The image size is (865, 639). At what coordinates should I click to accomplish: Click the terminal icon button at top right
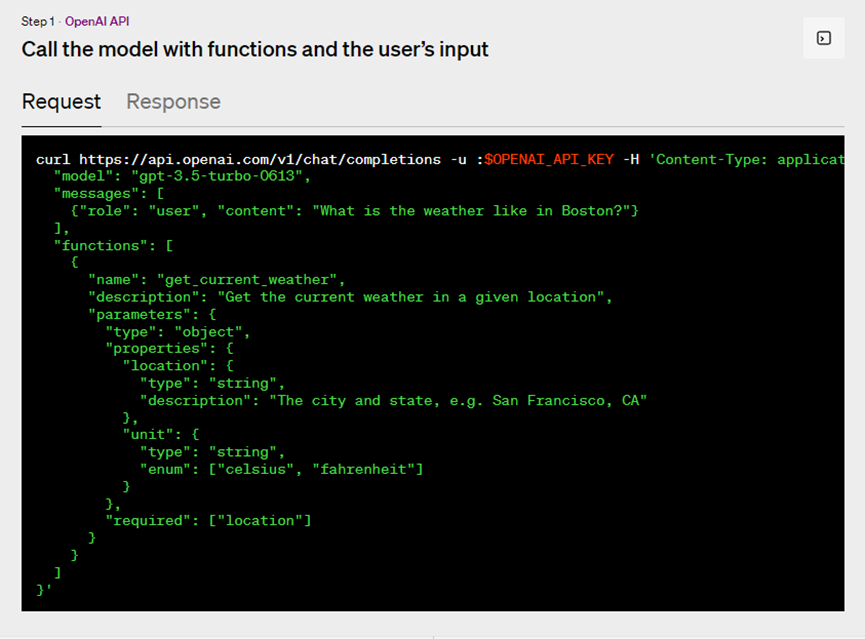[824, 38]
